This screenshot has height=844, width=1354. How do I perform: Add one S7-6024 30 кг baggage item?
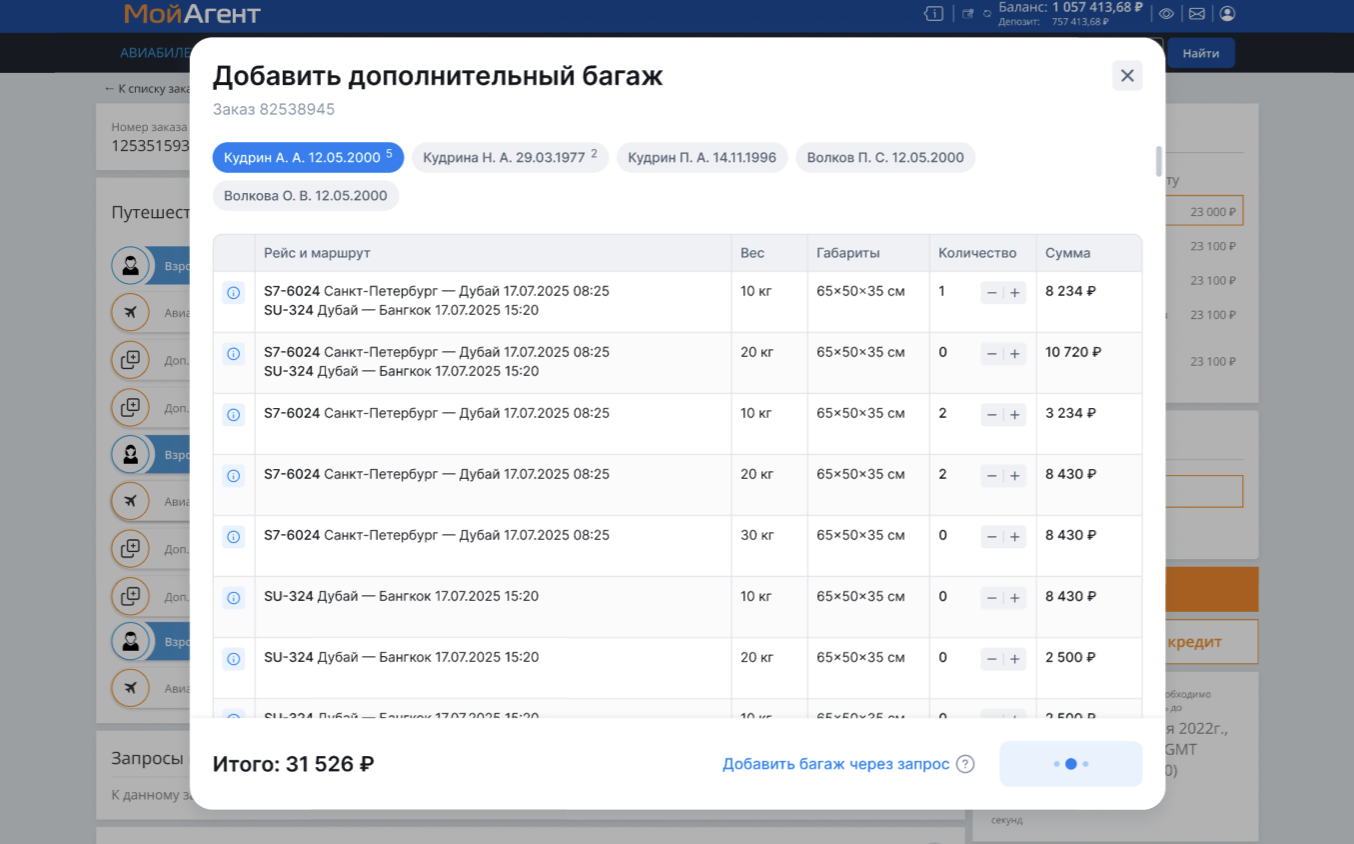1015,537
